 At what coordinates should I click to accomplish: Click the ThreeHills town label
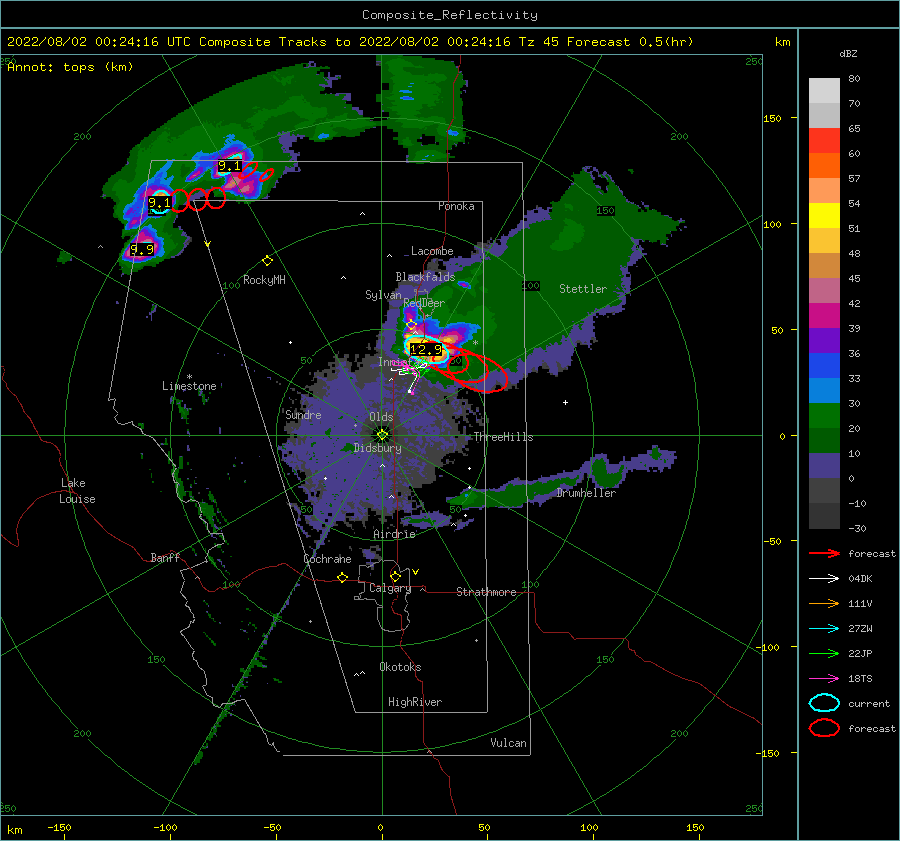pyautogui.click(x=503, y=437)
